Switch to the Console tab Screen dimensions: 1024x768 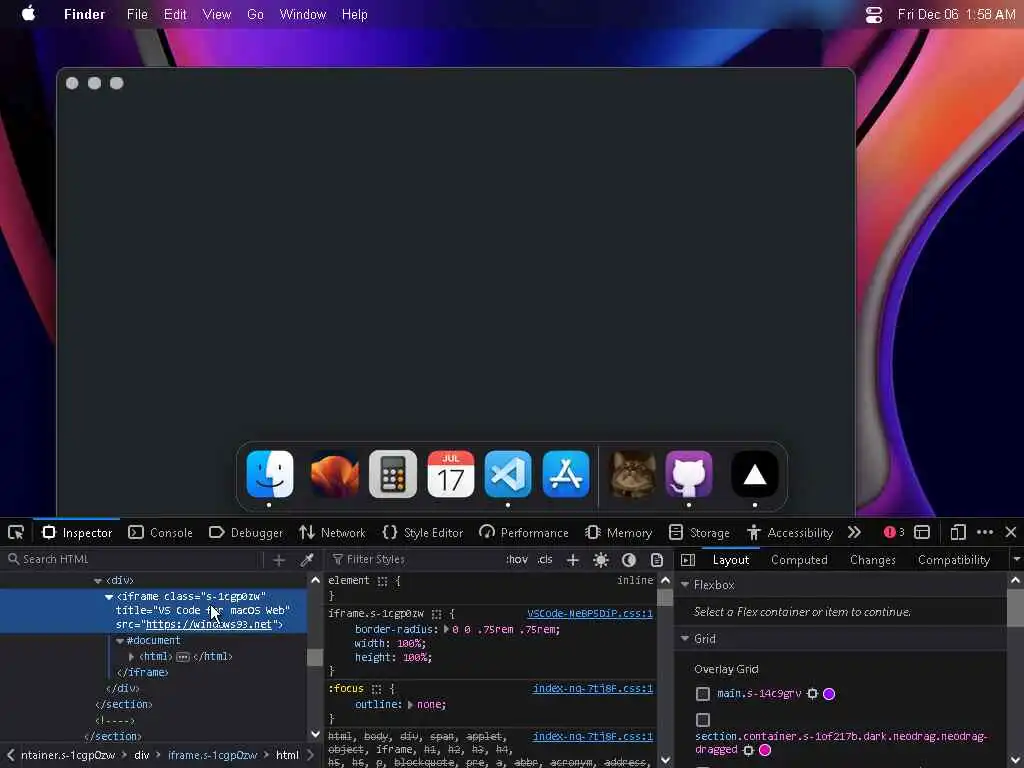(161, 532)
